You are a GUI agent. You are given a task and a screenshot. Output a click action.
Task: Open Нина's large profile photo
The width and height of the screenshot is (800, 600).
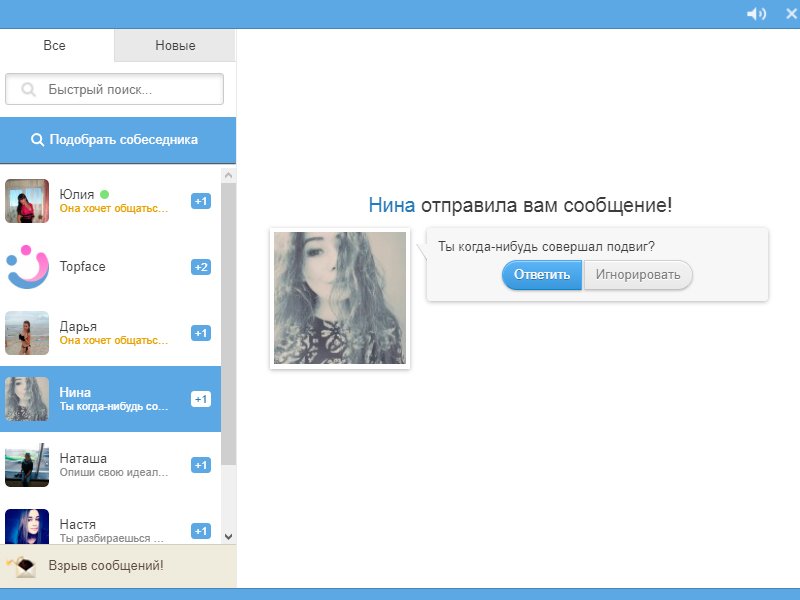(x=340, y=298)
